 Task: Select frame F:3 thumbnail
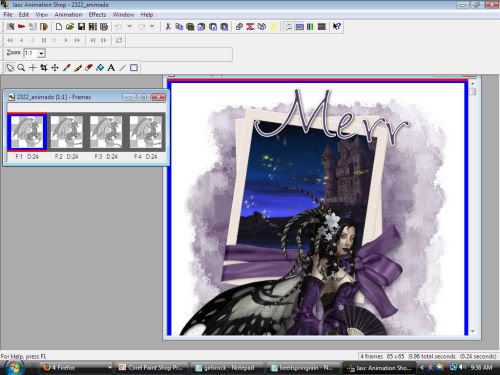[106, 132]
